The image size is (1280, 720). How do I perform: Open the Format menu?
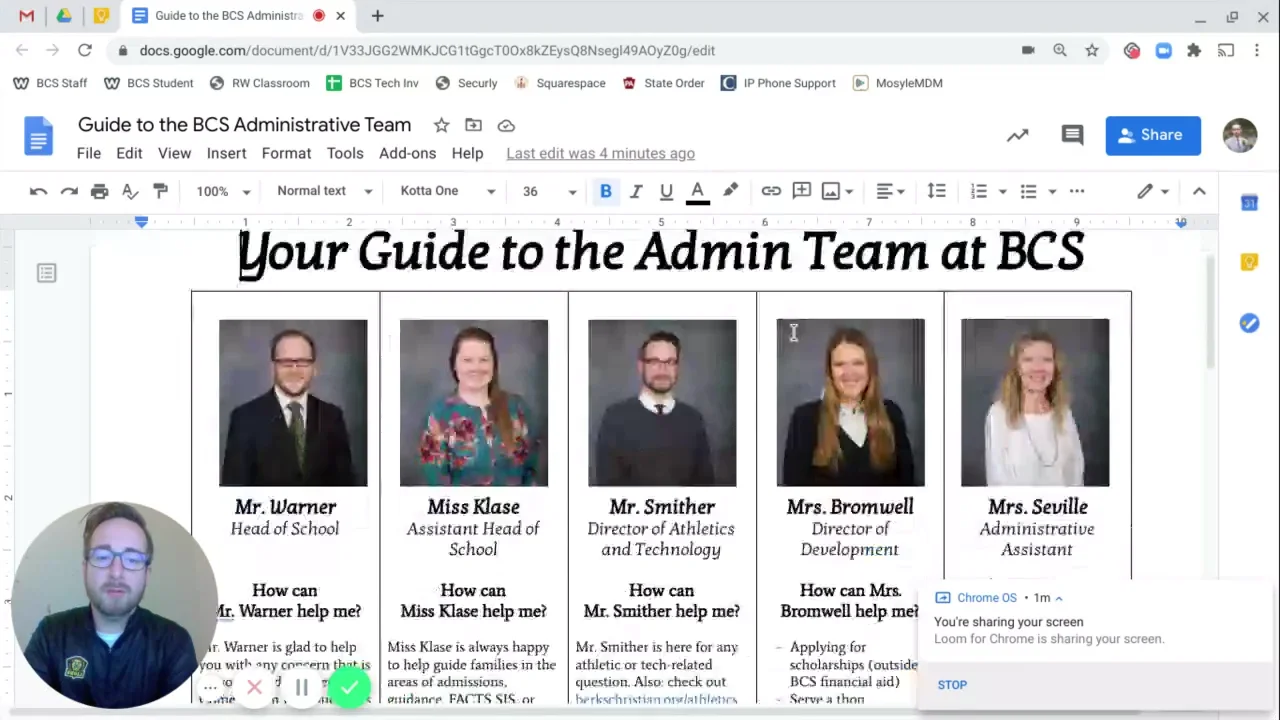[286, 153]
